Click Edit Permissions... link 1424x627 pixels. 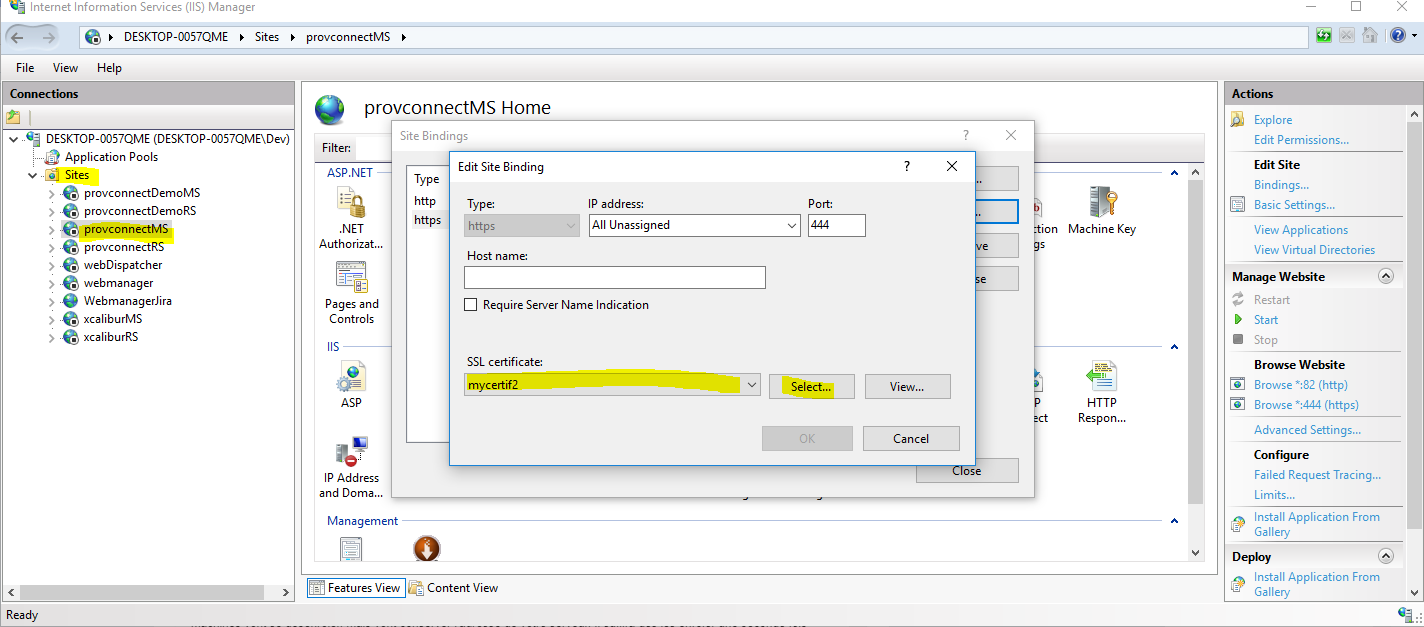click(1301, 140)
